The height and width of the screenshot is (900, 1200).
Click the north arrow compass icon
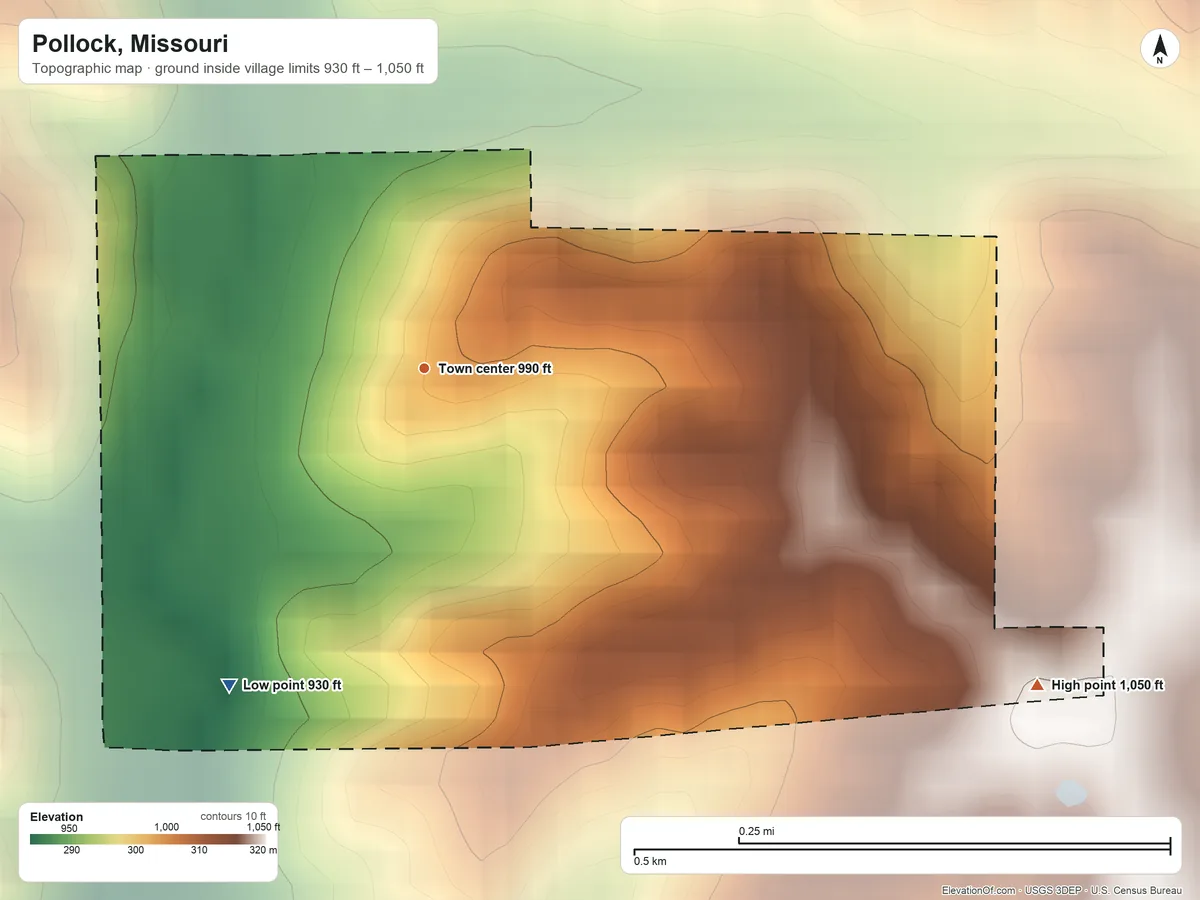pyautogui.click(x=1159, y=50)
